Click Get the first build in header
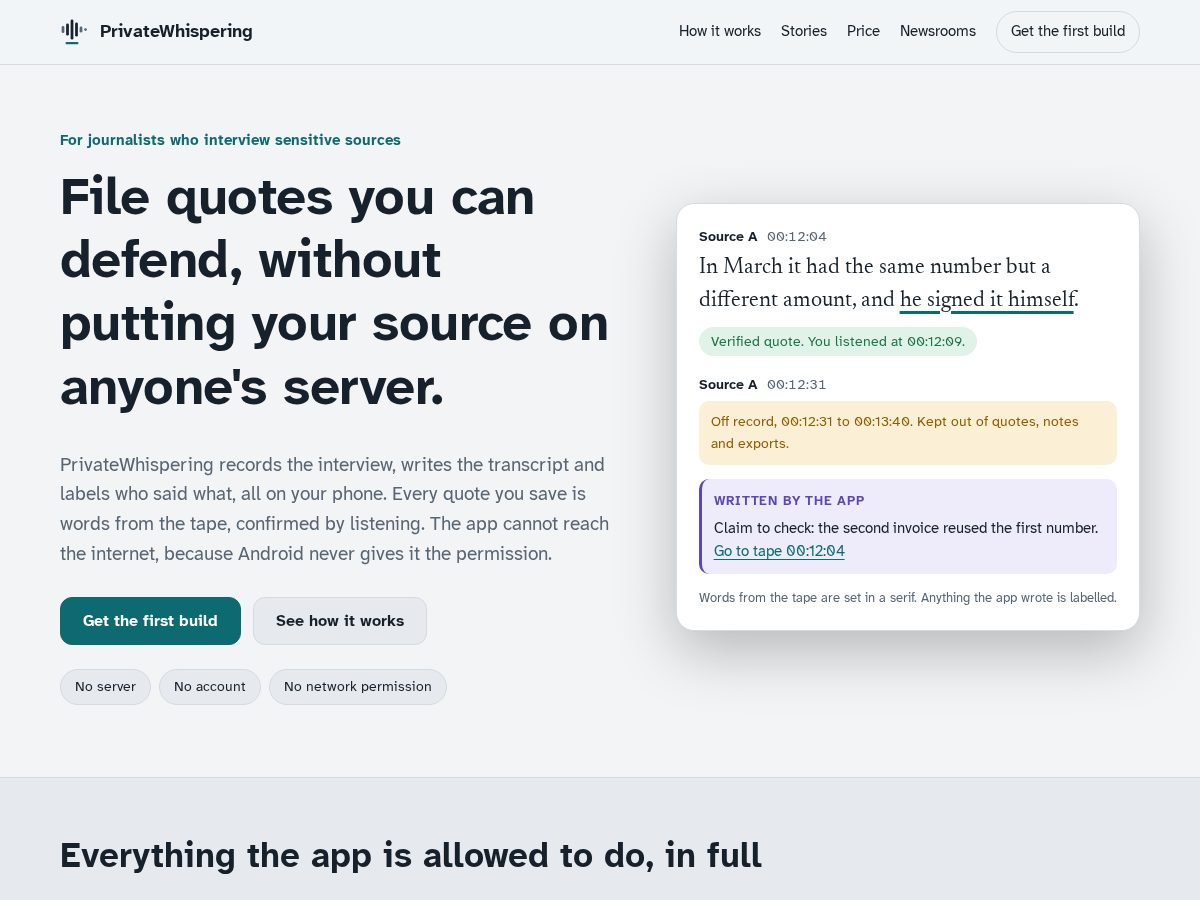The width and height of the screenshot is (1200, 900). (1068, 32)
